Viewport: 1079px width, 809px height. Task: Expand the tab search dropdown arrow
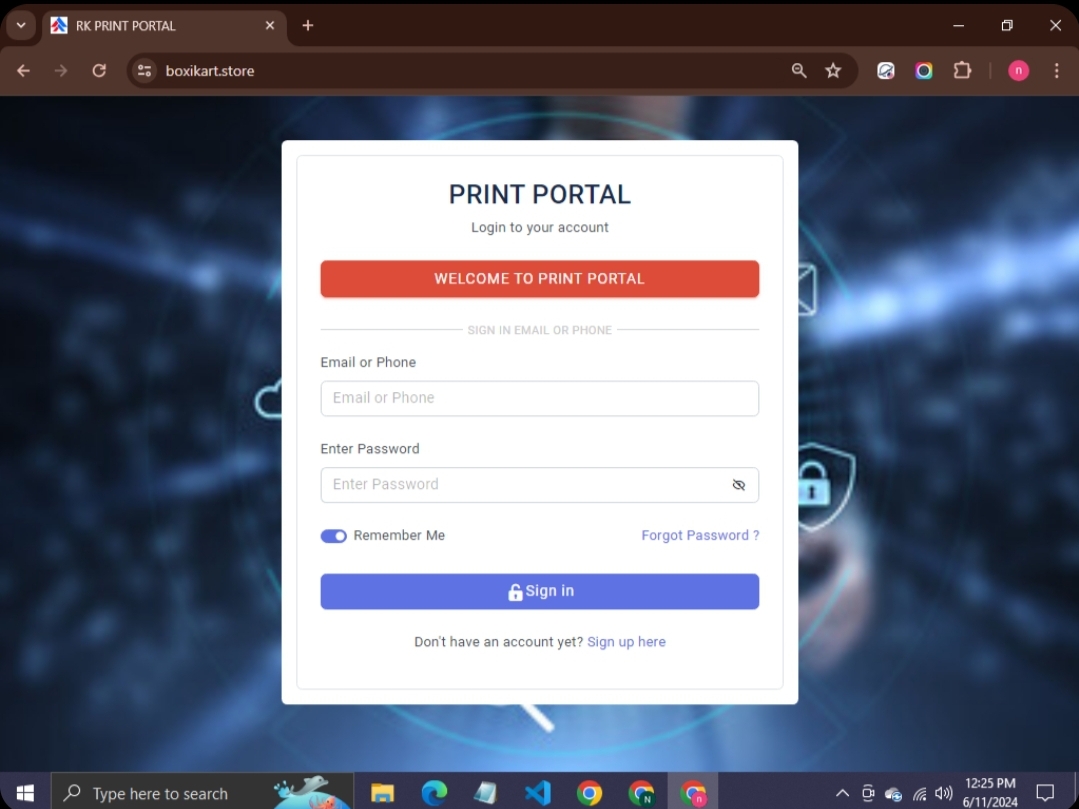[21, 25]
